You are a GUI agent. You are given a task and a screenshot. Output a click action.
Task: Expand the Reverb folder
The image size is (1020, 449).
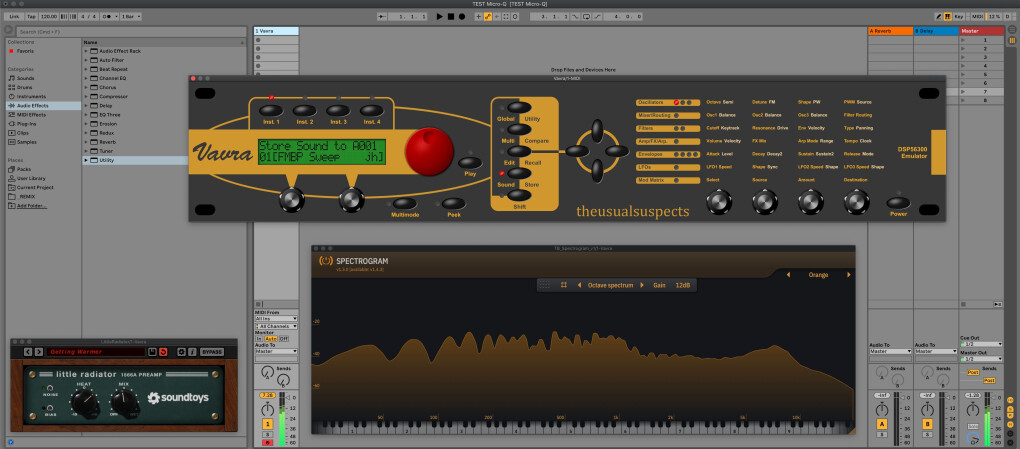pos(85,142)
